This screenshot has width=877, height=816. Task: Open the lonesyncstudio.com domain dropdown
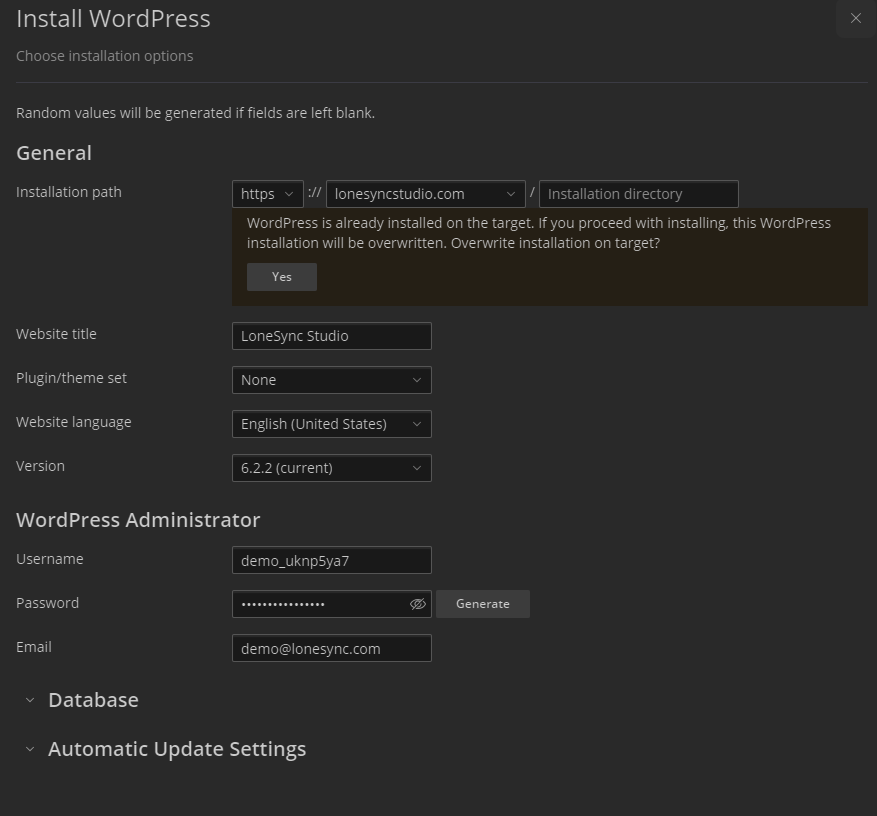(425, 194)
